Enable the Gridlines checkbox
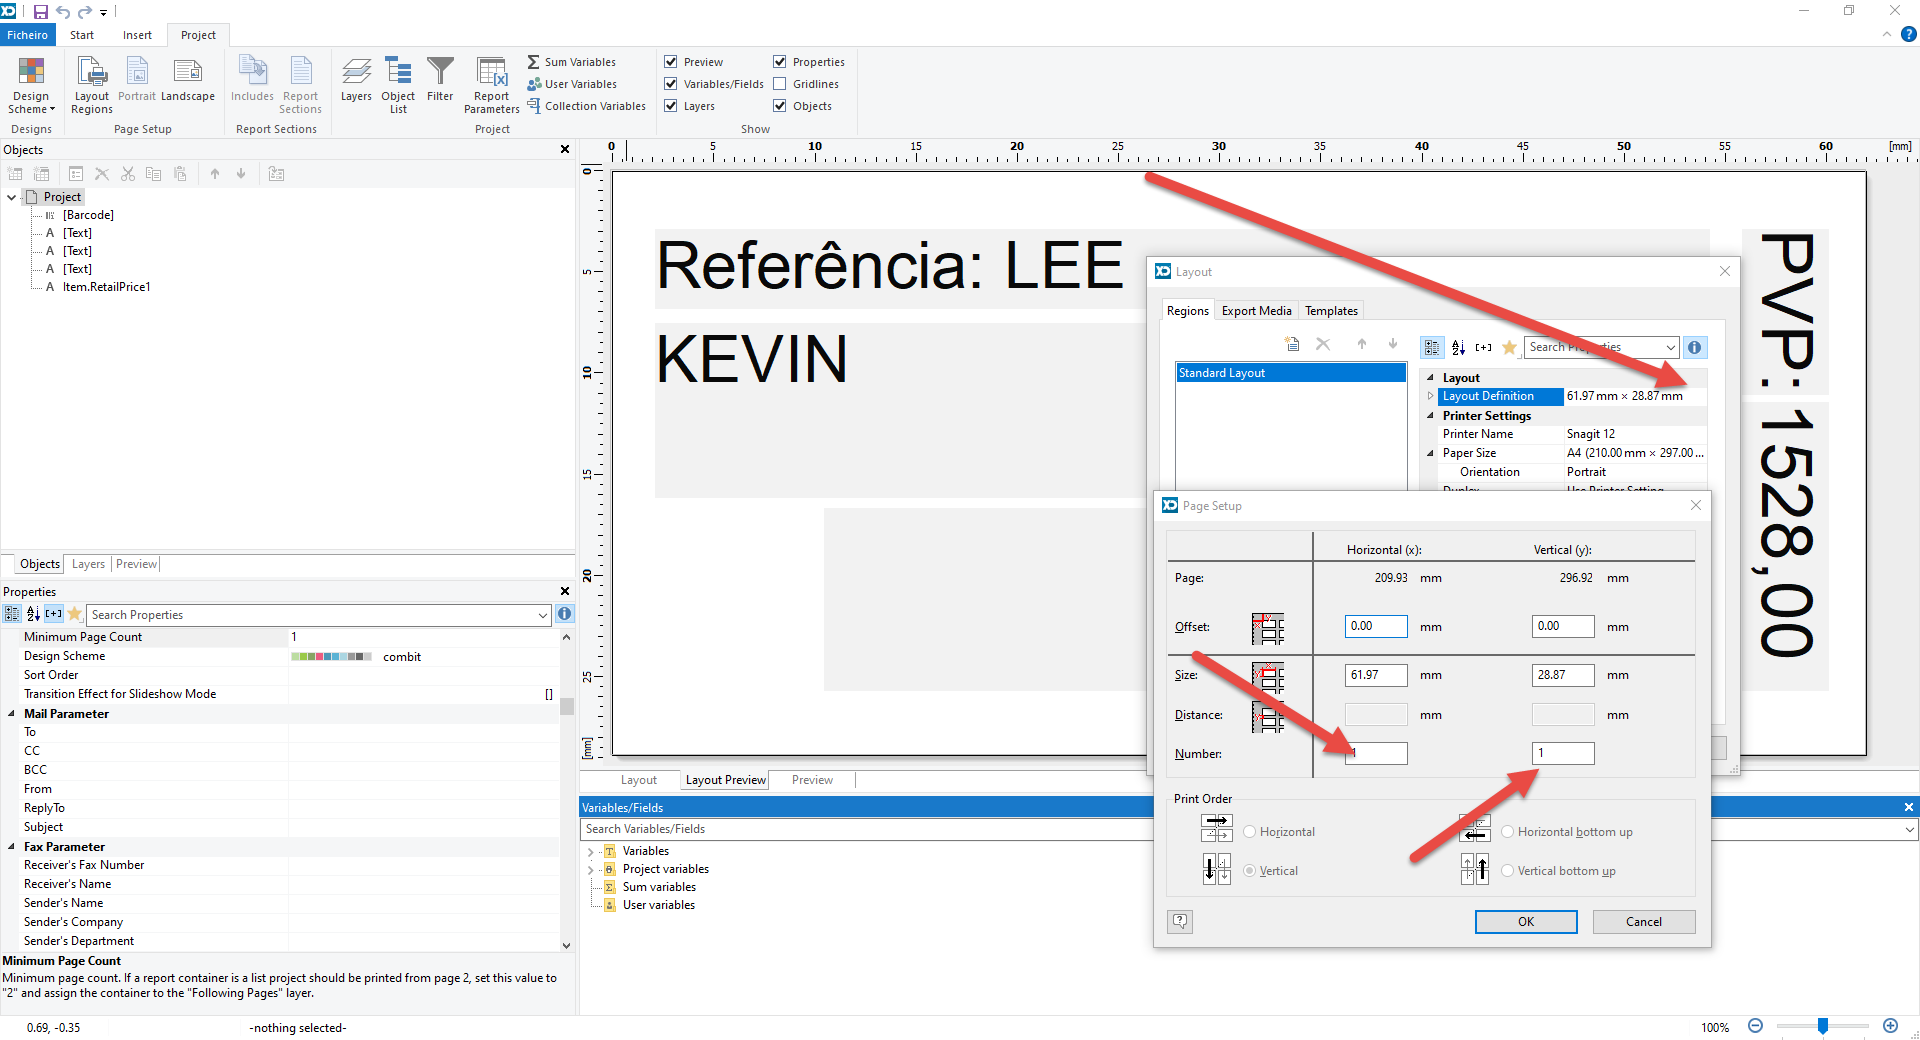1920x1040 pixels. (x=780, y=84)
